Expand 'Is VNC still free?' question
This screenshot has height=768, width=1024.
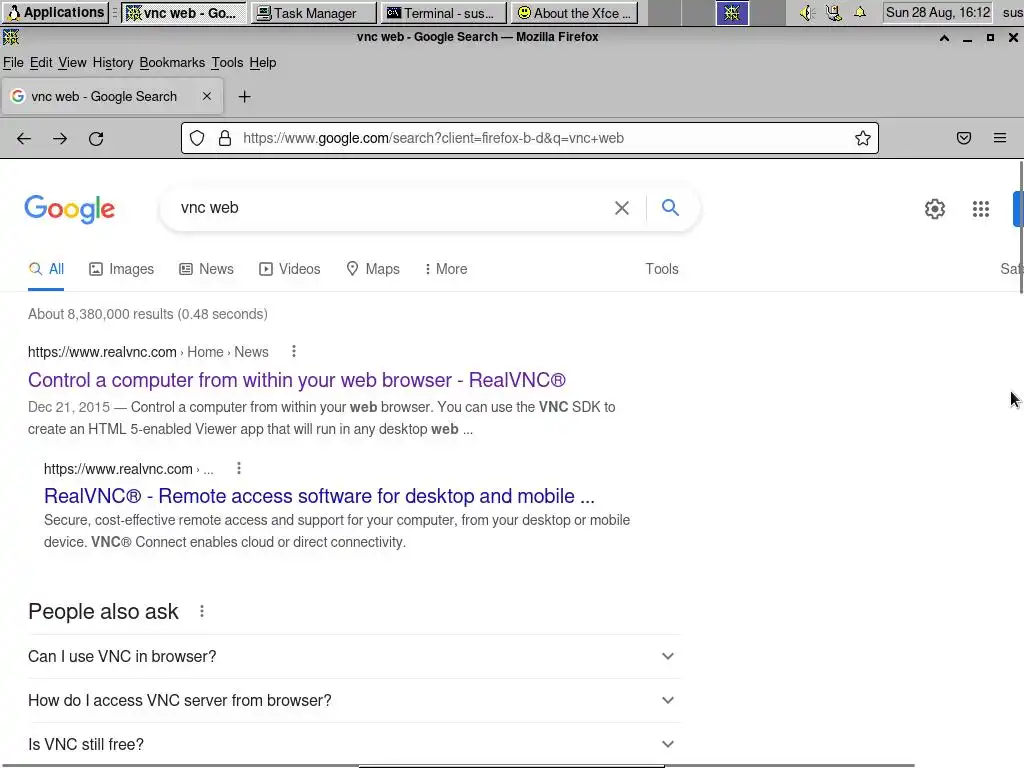tap(354, 744)
